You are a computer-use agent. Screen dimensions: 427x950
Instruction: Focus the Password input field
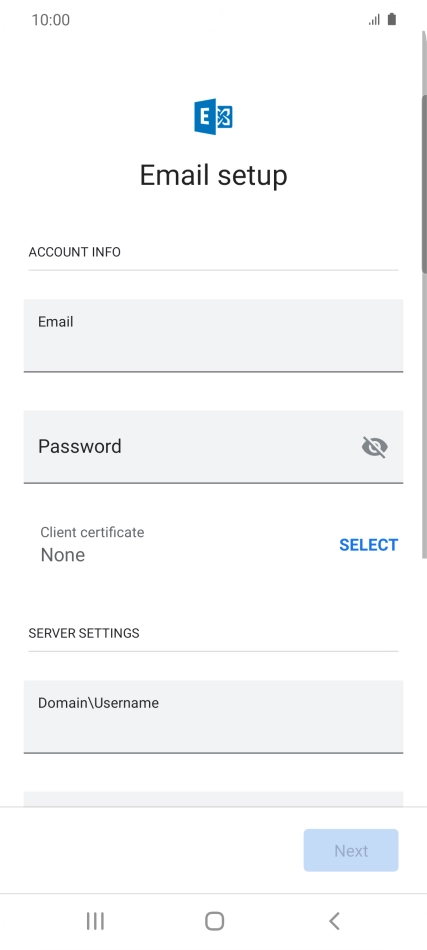click(213, 447)
